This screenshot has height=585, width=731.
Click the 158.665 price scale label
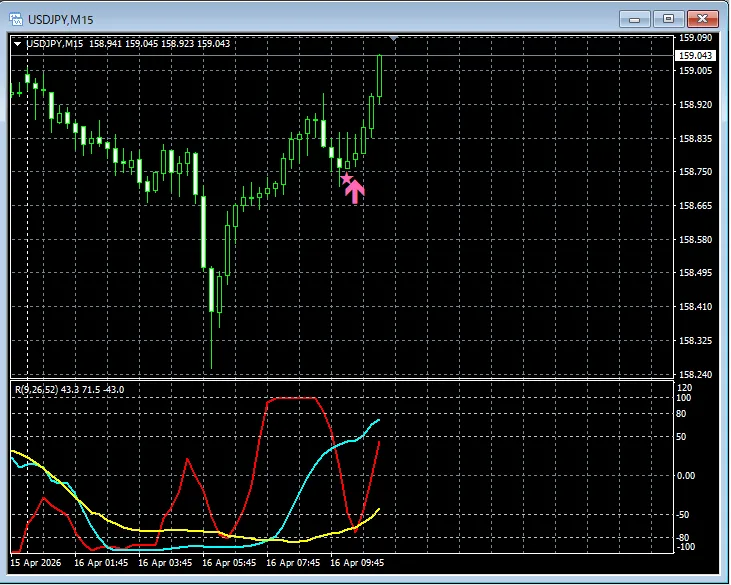pyautogui.click(x=696, y=206)
